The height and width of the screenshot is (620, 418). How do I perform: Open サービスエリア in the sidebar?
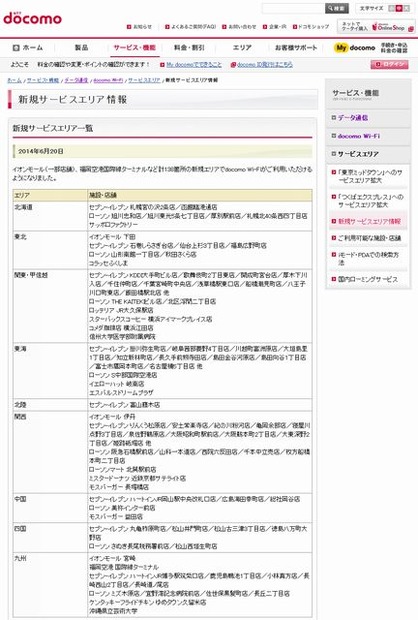coord(358,154)
